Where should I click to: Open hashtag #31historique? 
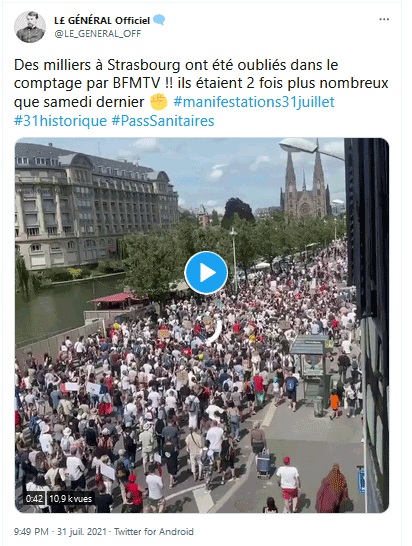pyautogui.click(x=60, y=121)
